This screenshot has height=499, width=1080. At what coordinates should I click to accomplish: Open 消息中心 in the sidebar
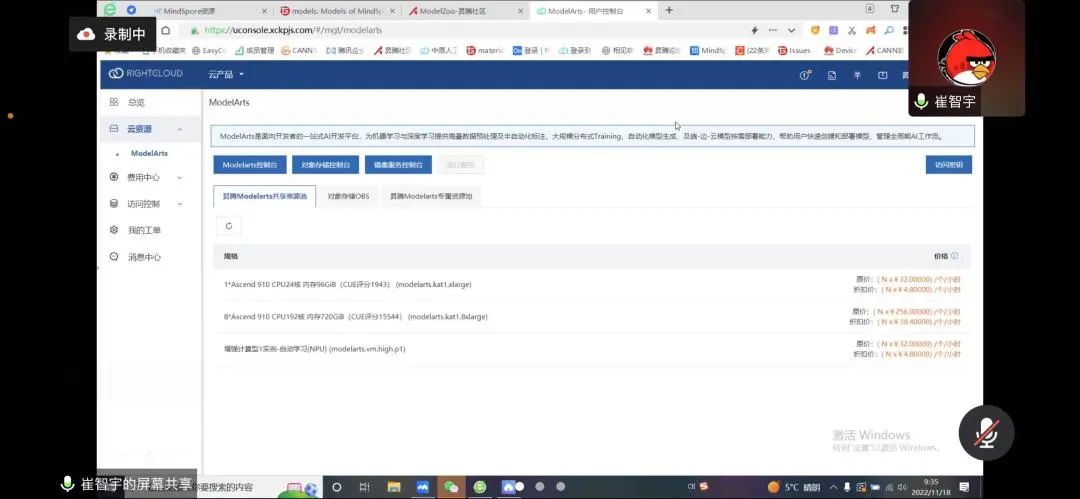[143, 257]
